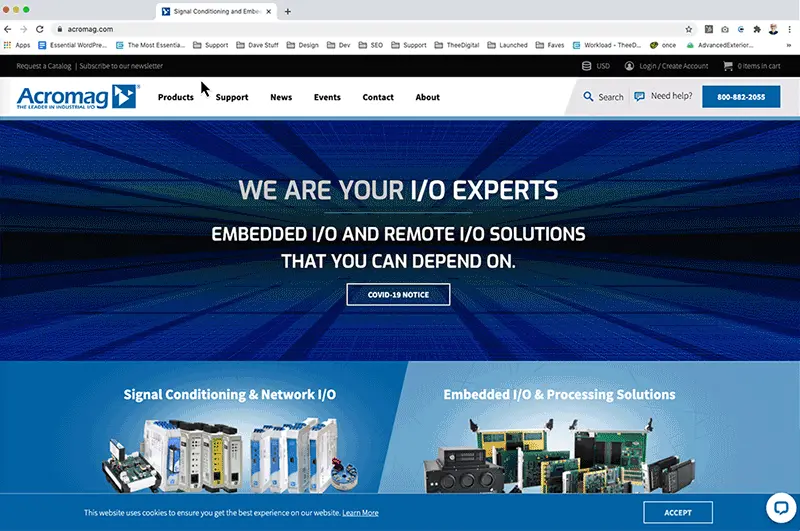This screenshot has height=531, width=800.
Task: Open the AdvancedExterior bookmark
Action: (x=720, y=45)
